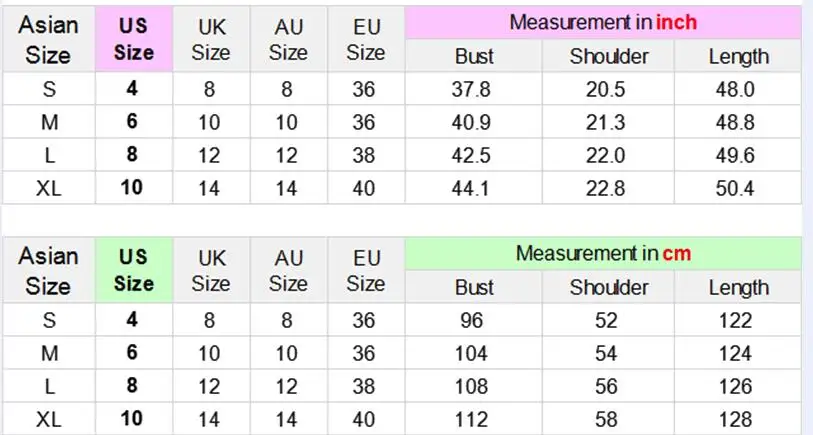Click the Length column header in inch table

pos(738,57)
